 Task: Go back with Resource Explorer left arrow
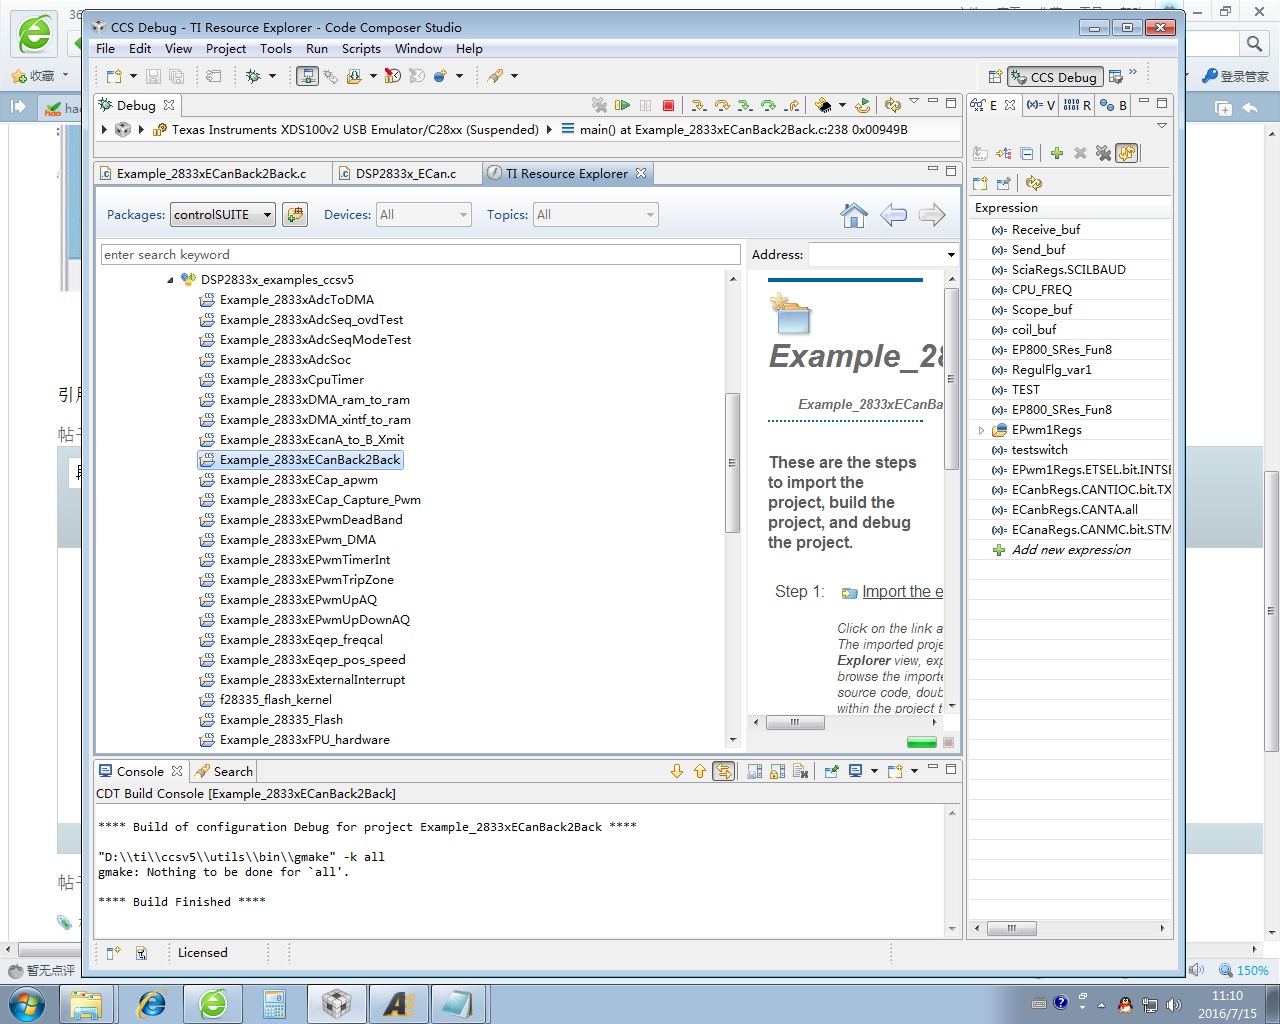(893, 215)
